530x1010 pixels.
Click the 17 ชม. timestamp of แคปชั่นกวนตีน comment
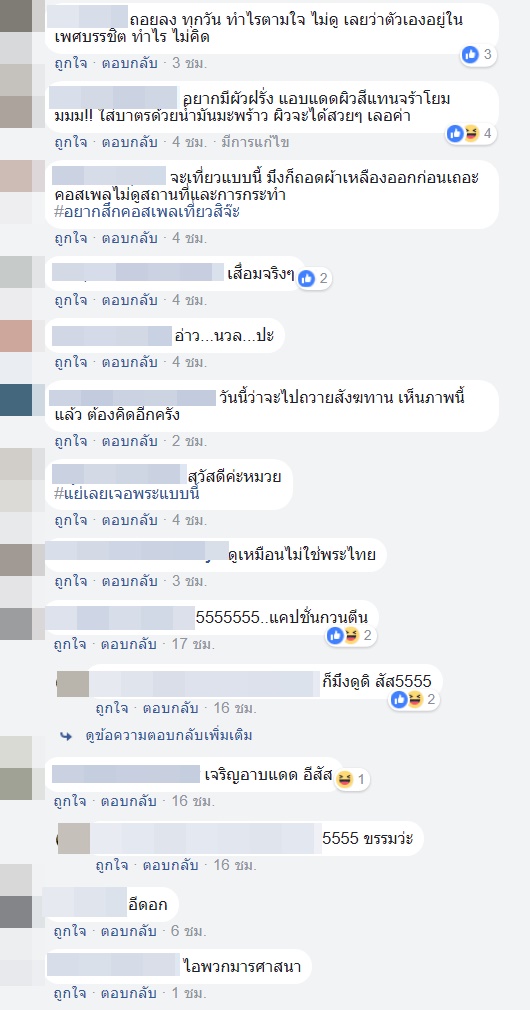click(x=193, y=643)
